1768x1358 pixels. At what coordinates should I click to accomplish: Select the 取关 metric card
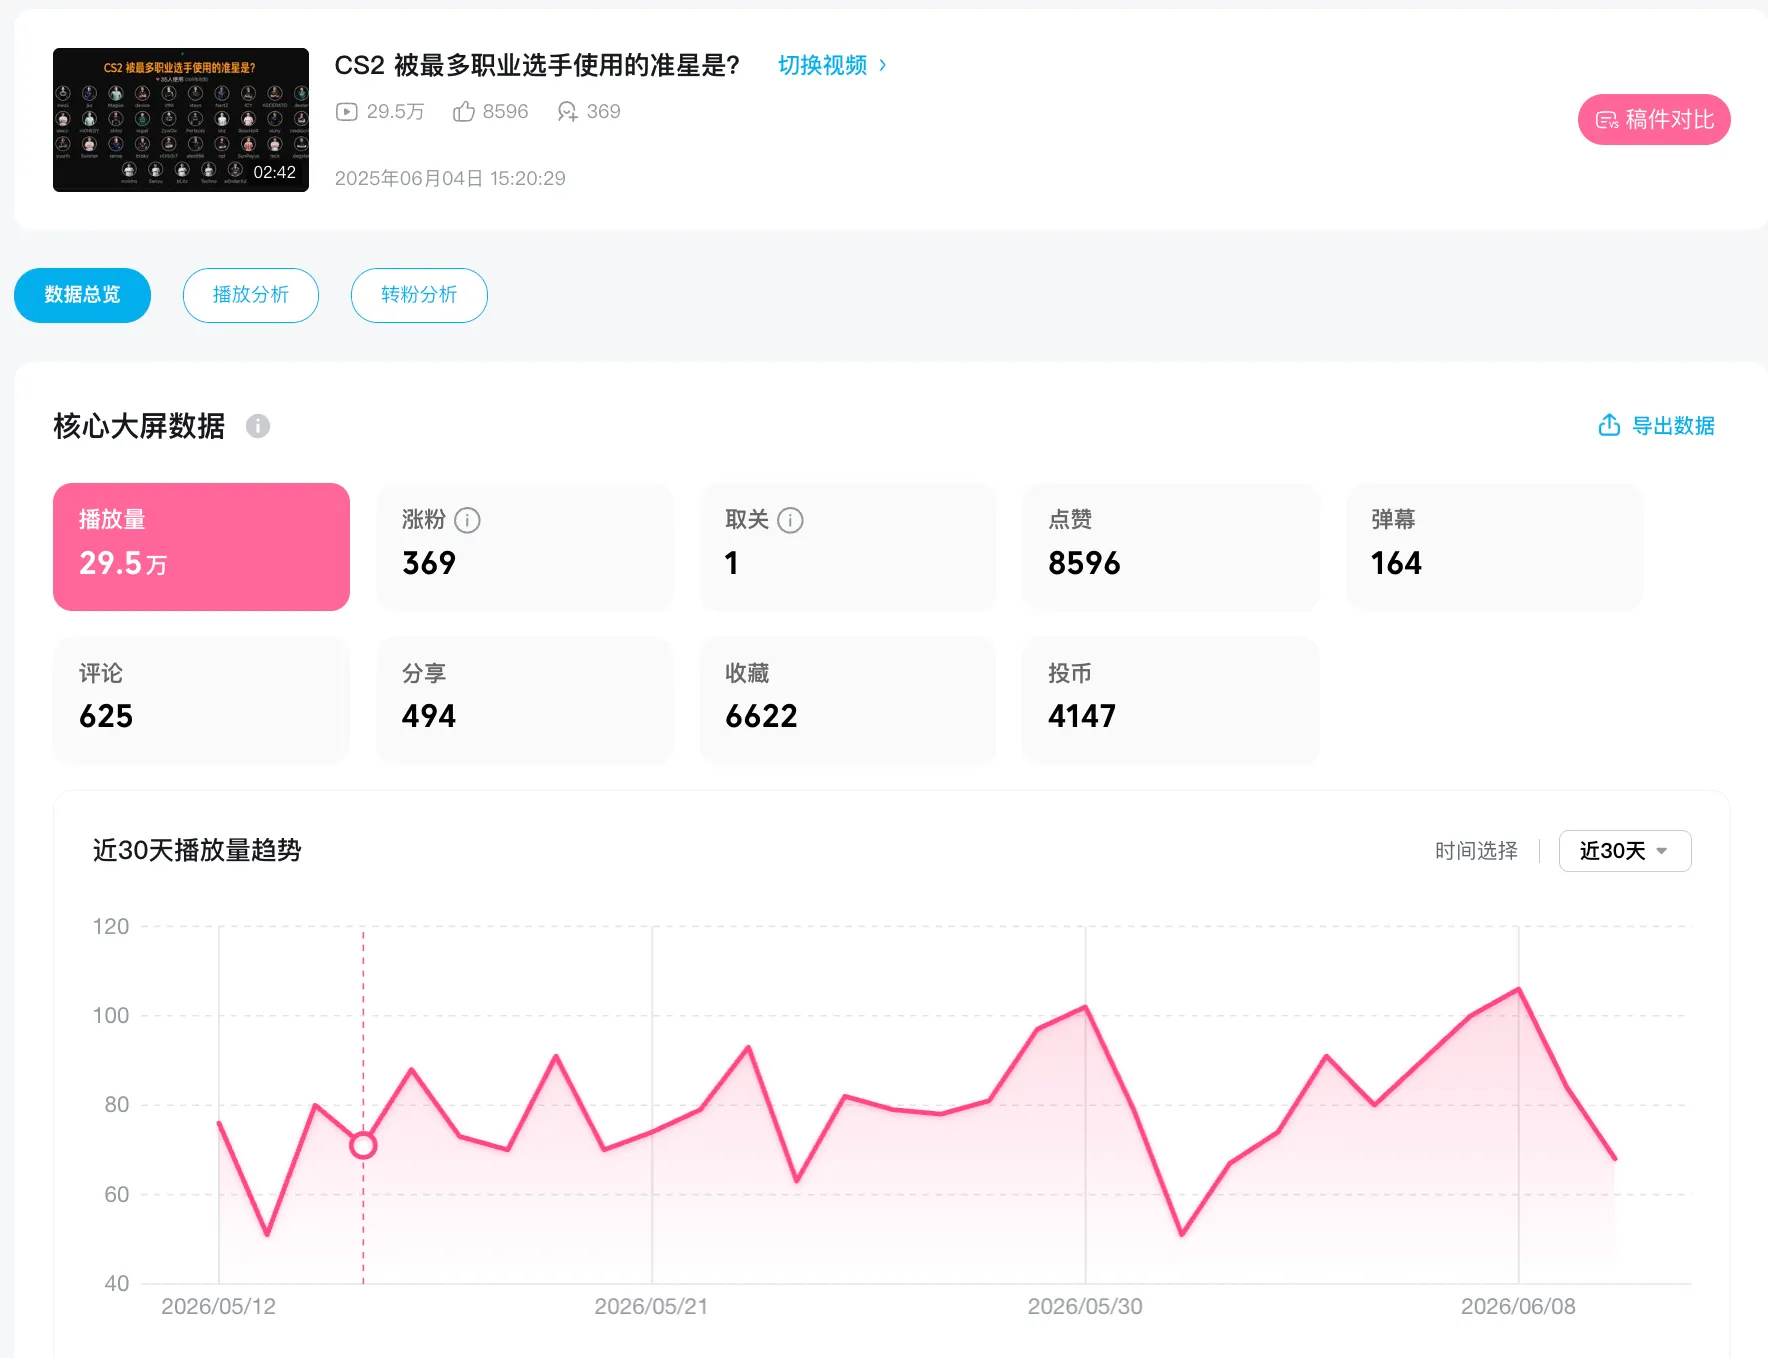tap(848, 547)
